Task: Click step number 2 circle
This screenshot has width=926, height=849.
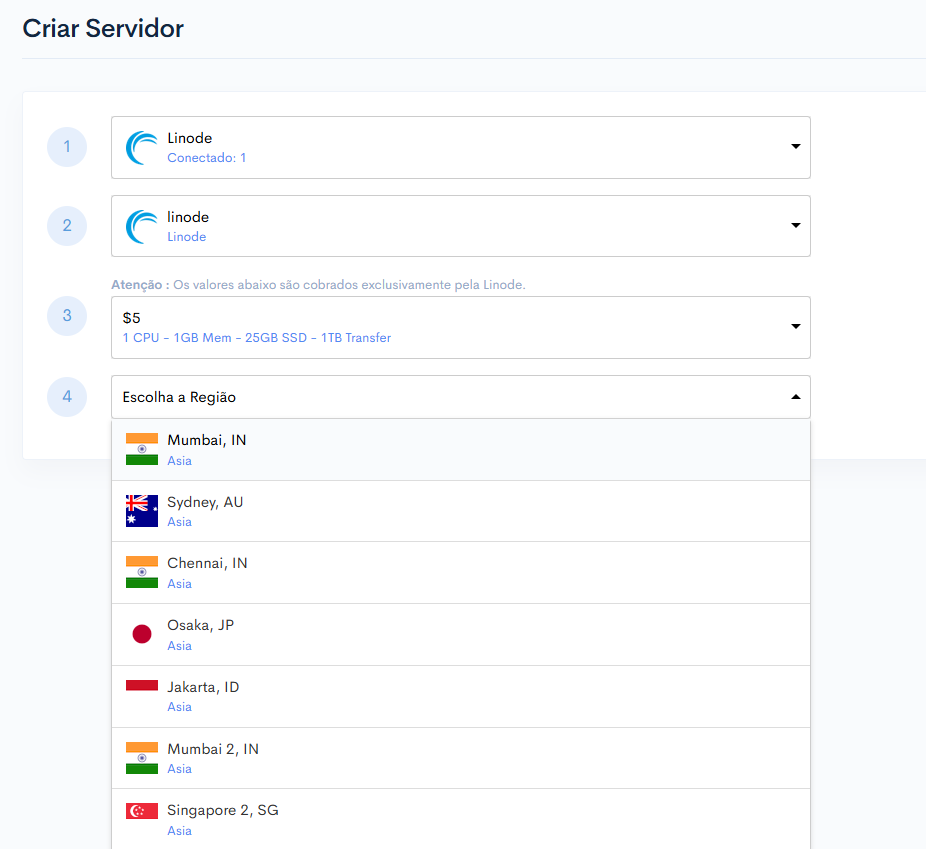Action: (x=67, y=226)
